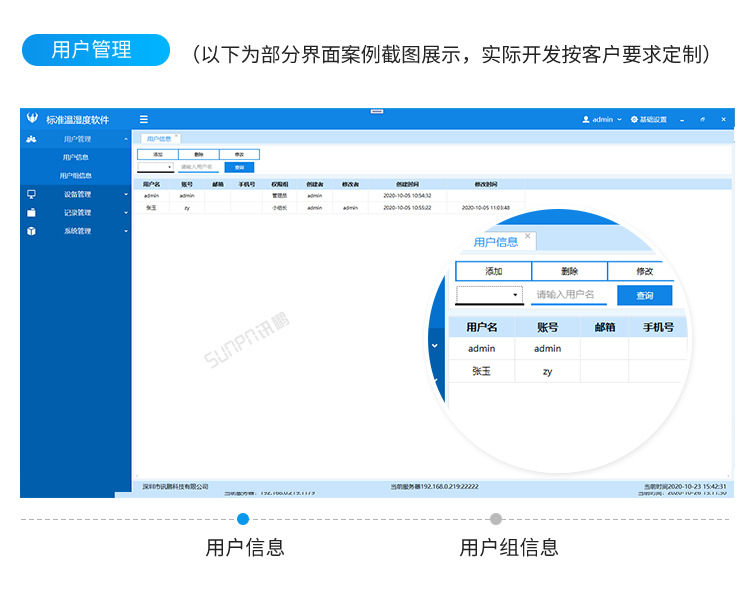Click the 系统管理 cube icon

click(x=31, y=231)
